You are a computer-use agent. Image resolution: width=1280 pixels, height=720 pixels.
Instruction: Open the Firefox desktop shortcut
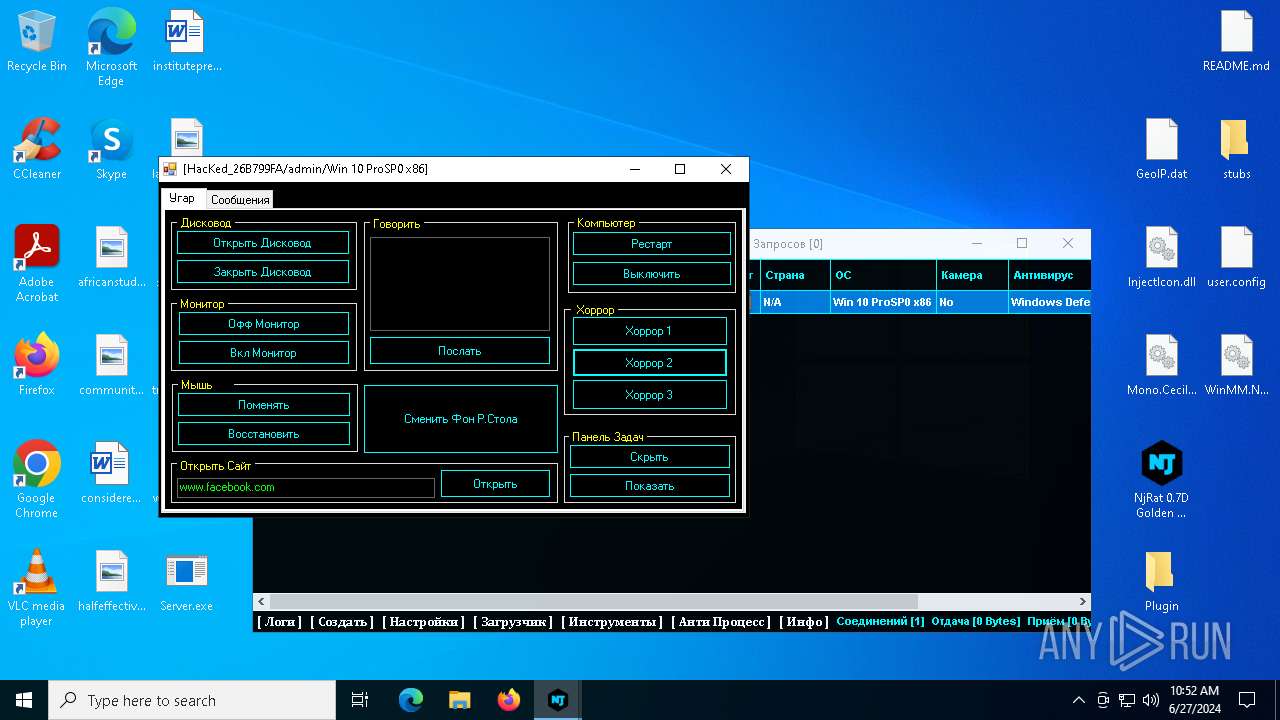[37, 365]
